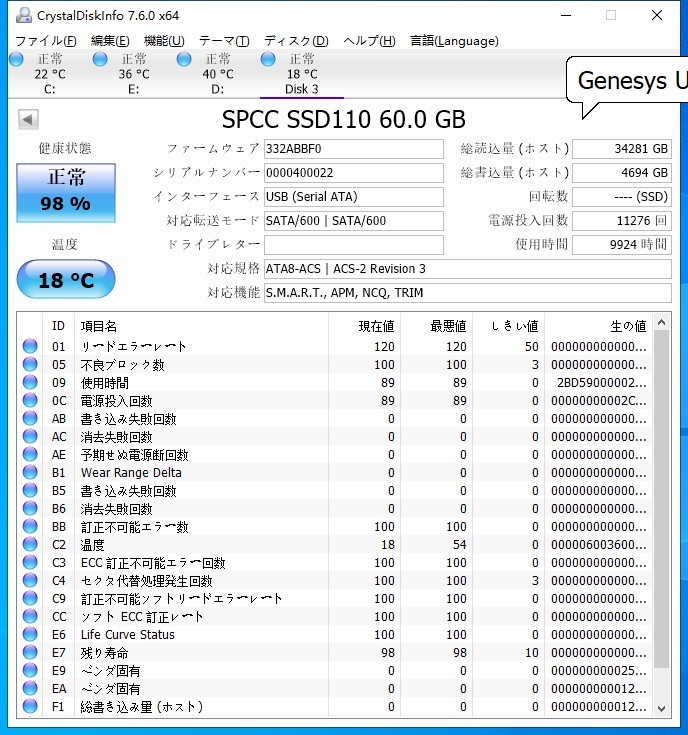Click the interface field USB (Serial ATA)
Screen dimensions: 688x735
pos(354,196)
